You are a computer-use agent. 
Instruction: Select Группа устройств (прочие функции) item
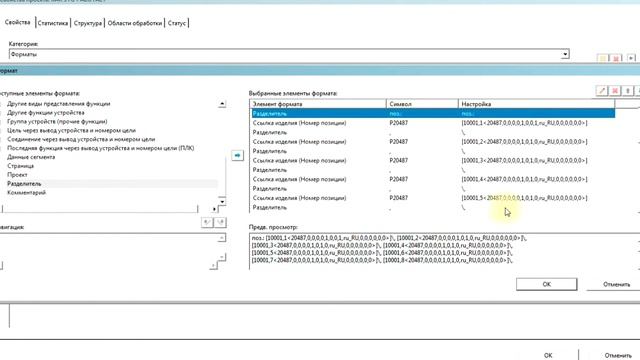click(x=57, y=122)
